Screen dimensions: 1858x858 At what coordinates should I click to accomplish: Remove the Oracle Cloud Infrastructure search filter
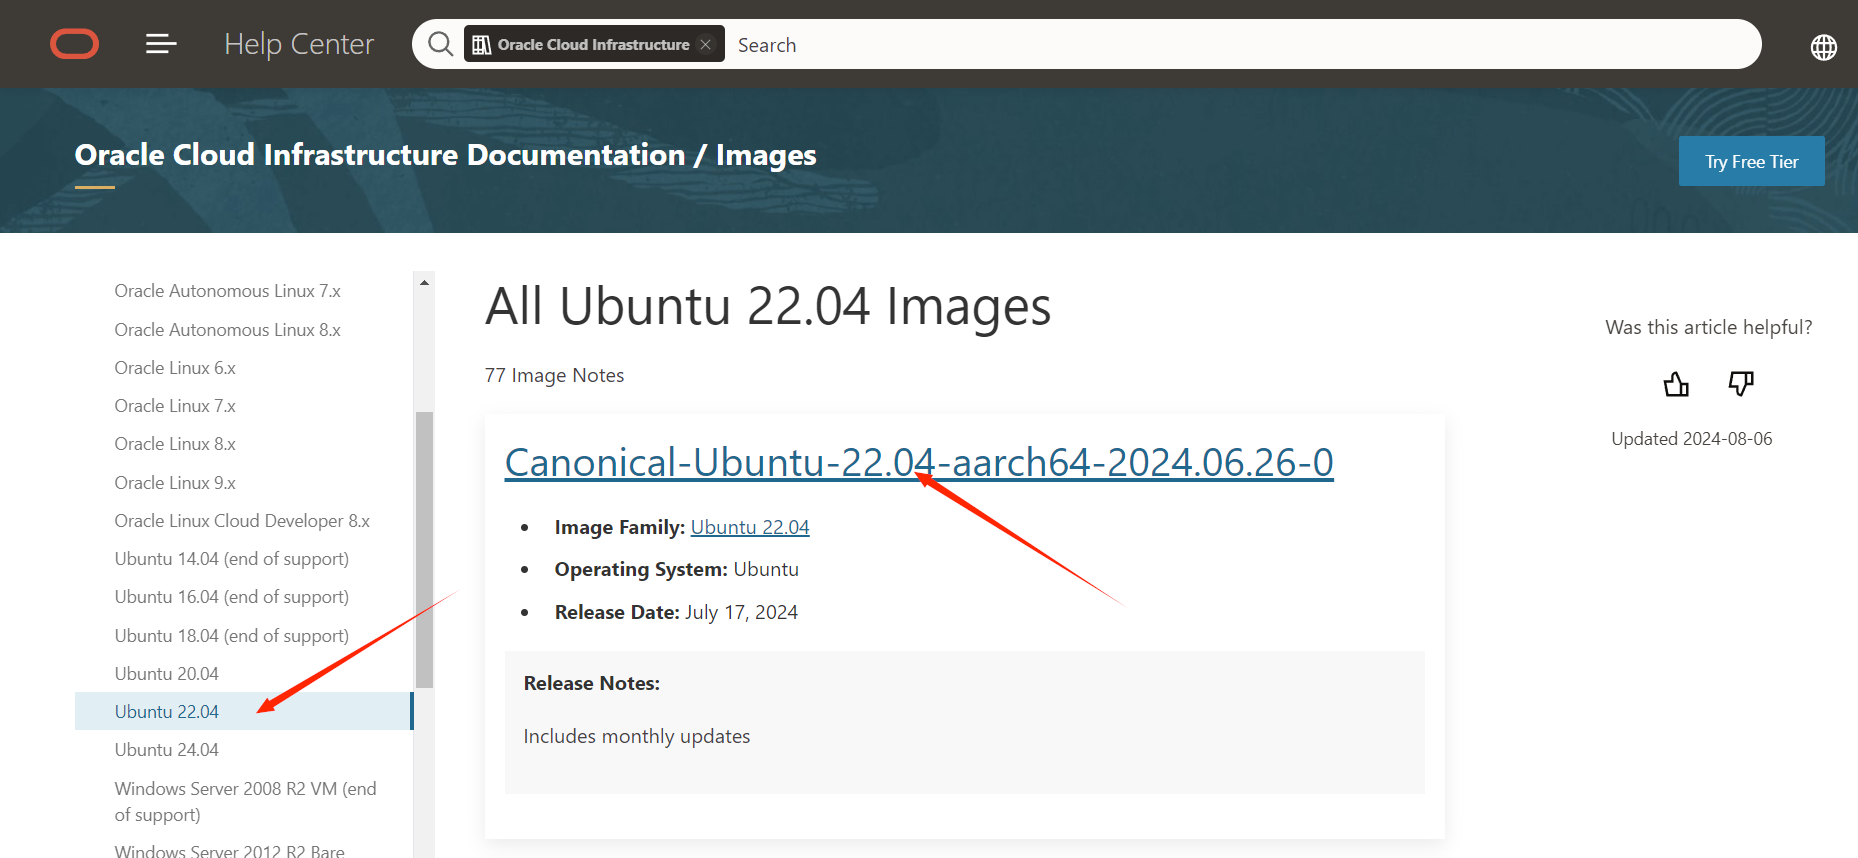coord(705,44)
